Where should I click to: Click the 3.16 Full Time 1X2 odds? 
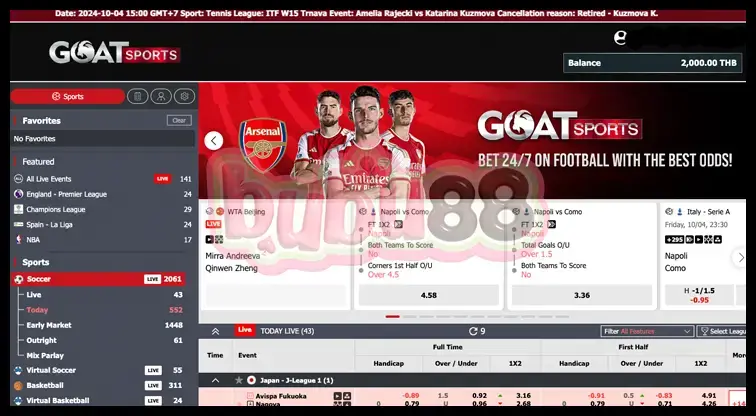click(523, 396)
